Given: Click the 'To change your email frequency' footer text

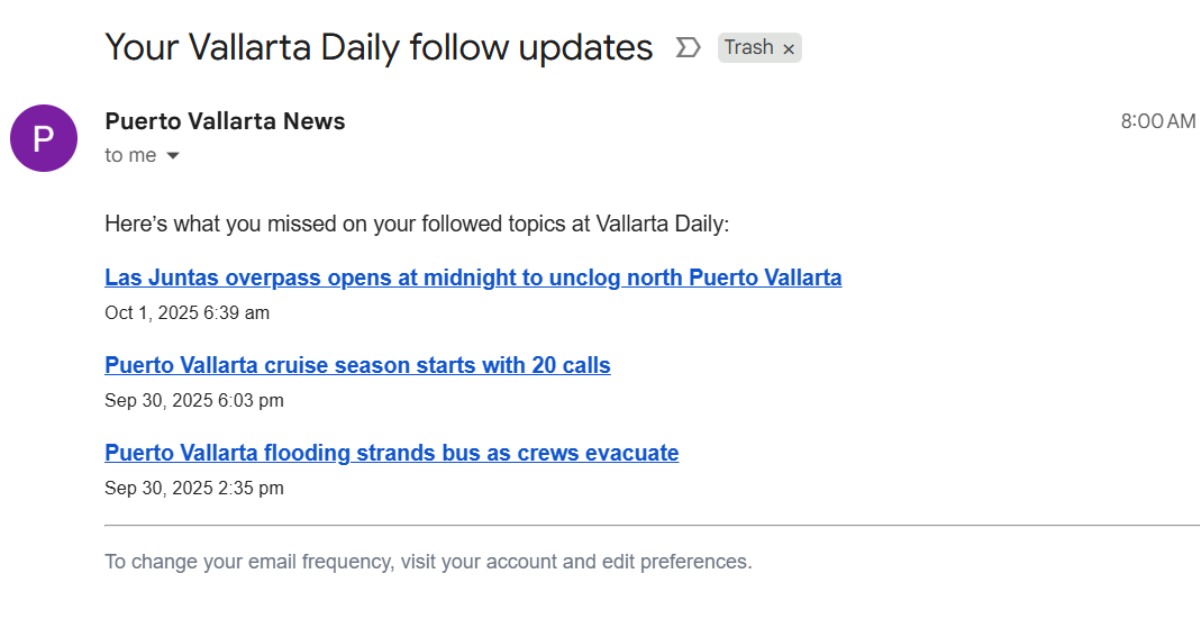Looking at the screenshot, I should [x=428, y=562].
